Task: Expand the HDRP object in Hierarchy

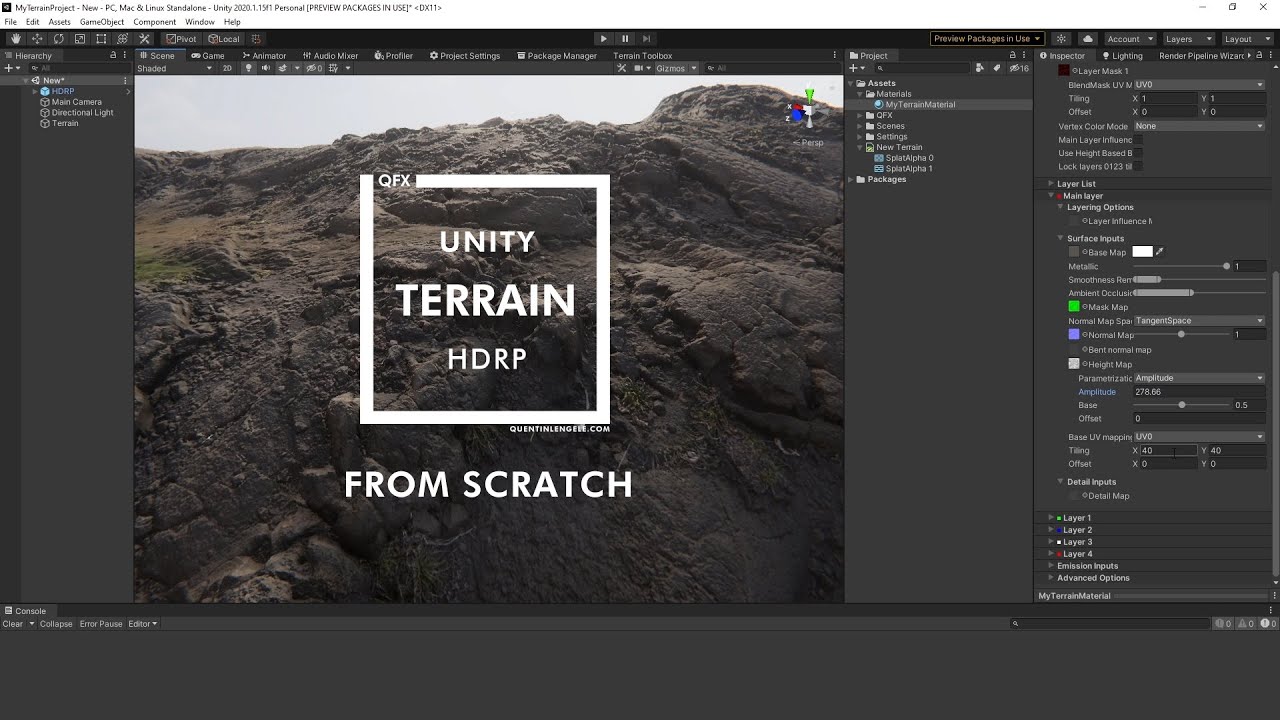Action: tap(34, 91)
